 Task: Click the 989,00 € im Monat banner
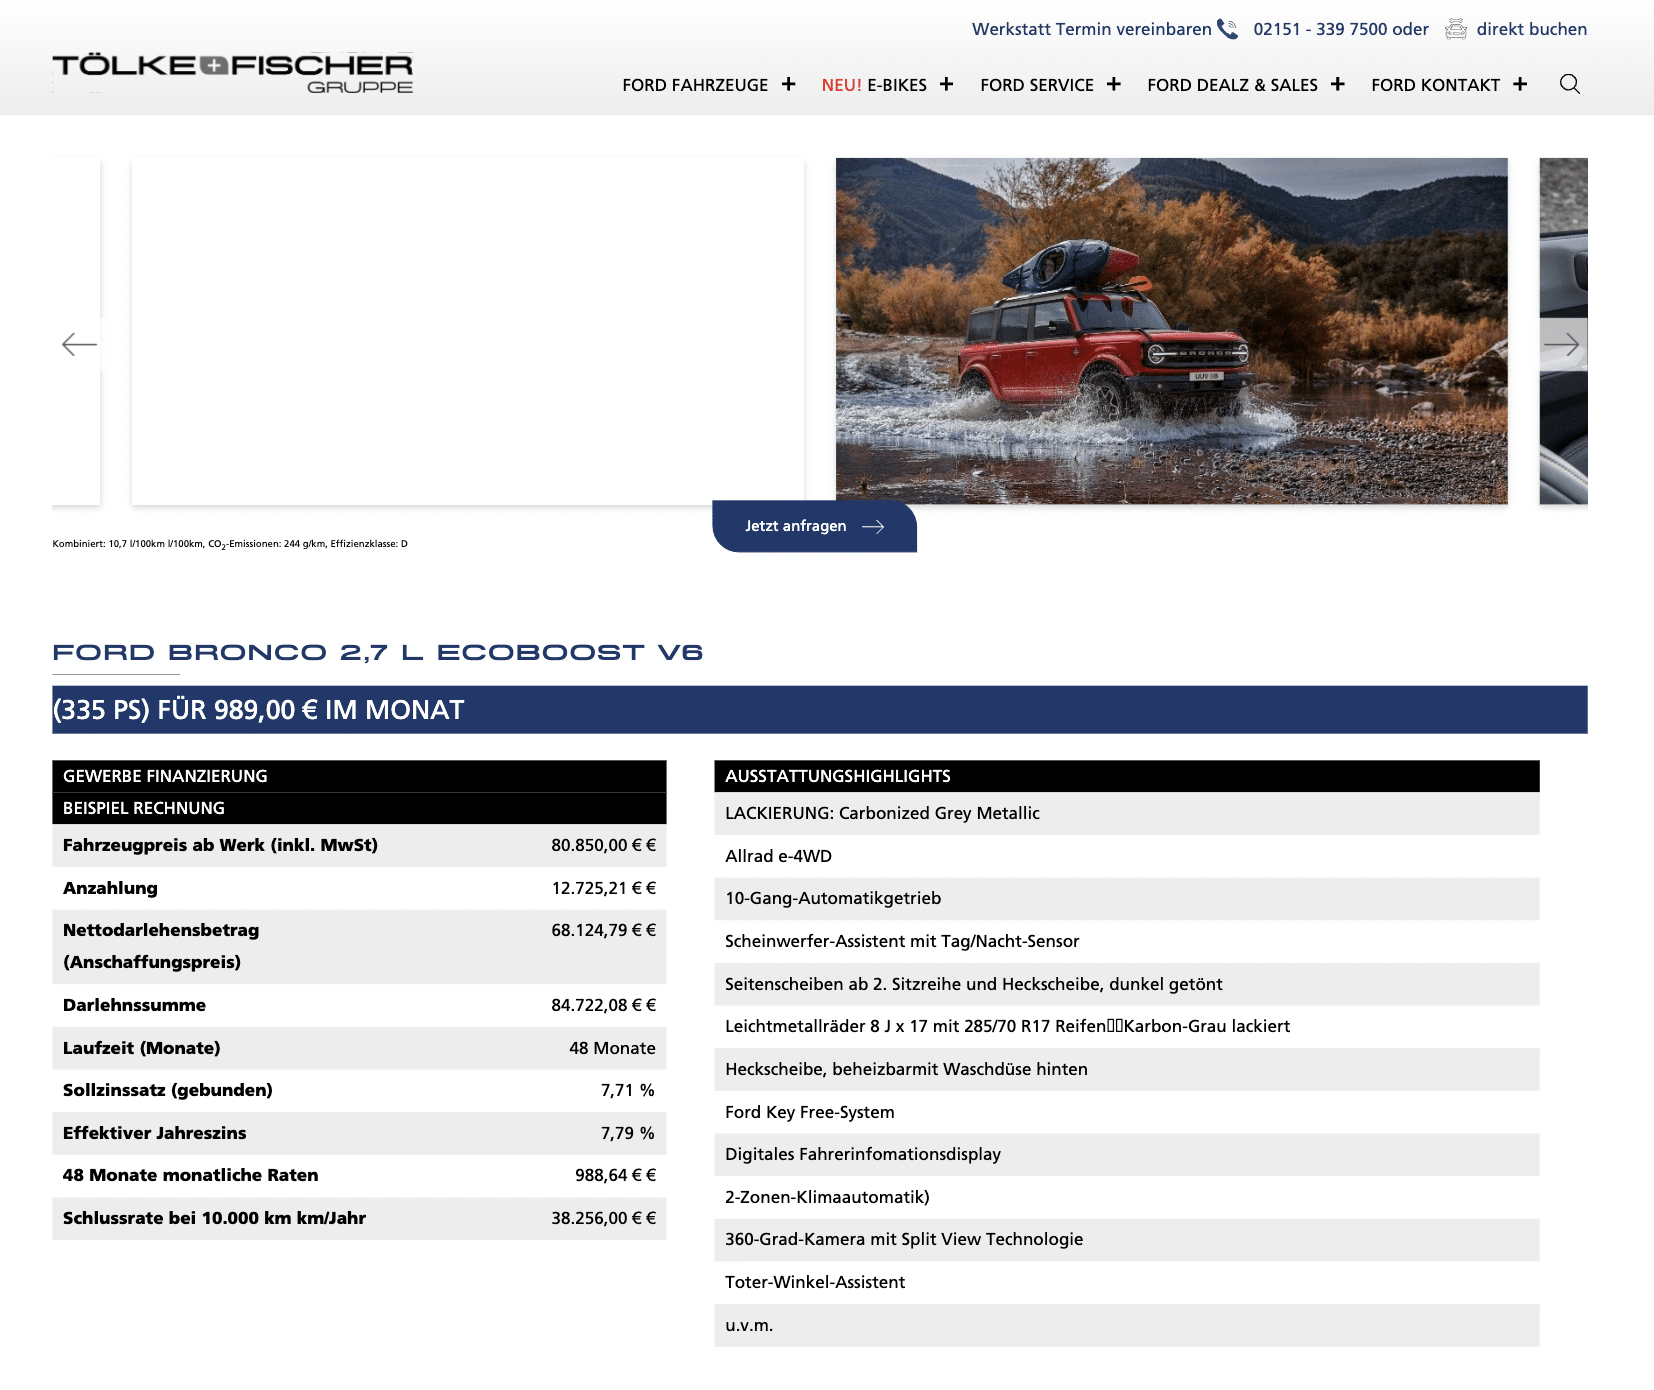point(819,710)
